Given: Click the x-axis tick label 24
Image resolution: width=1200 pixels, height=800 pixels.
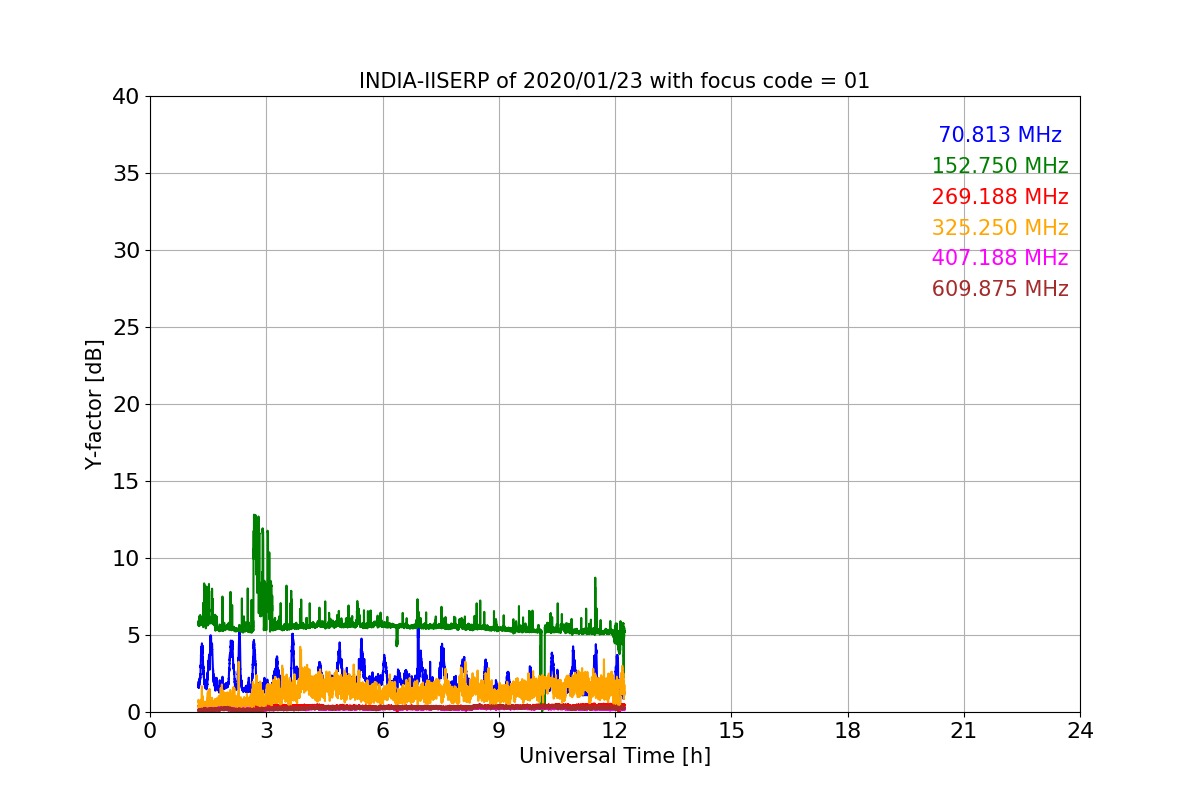Looking at the screenshot, I should (x=1080, y=731).
